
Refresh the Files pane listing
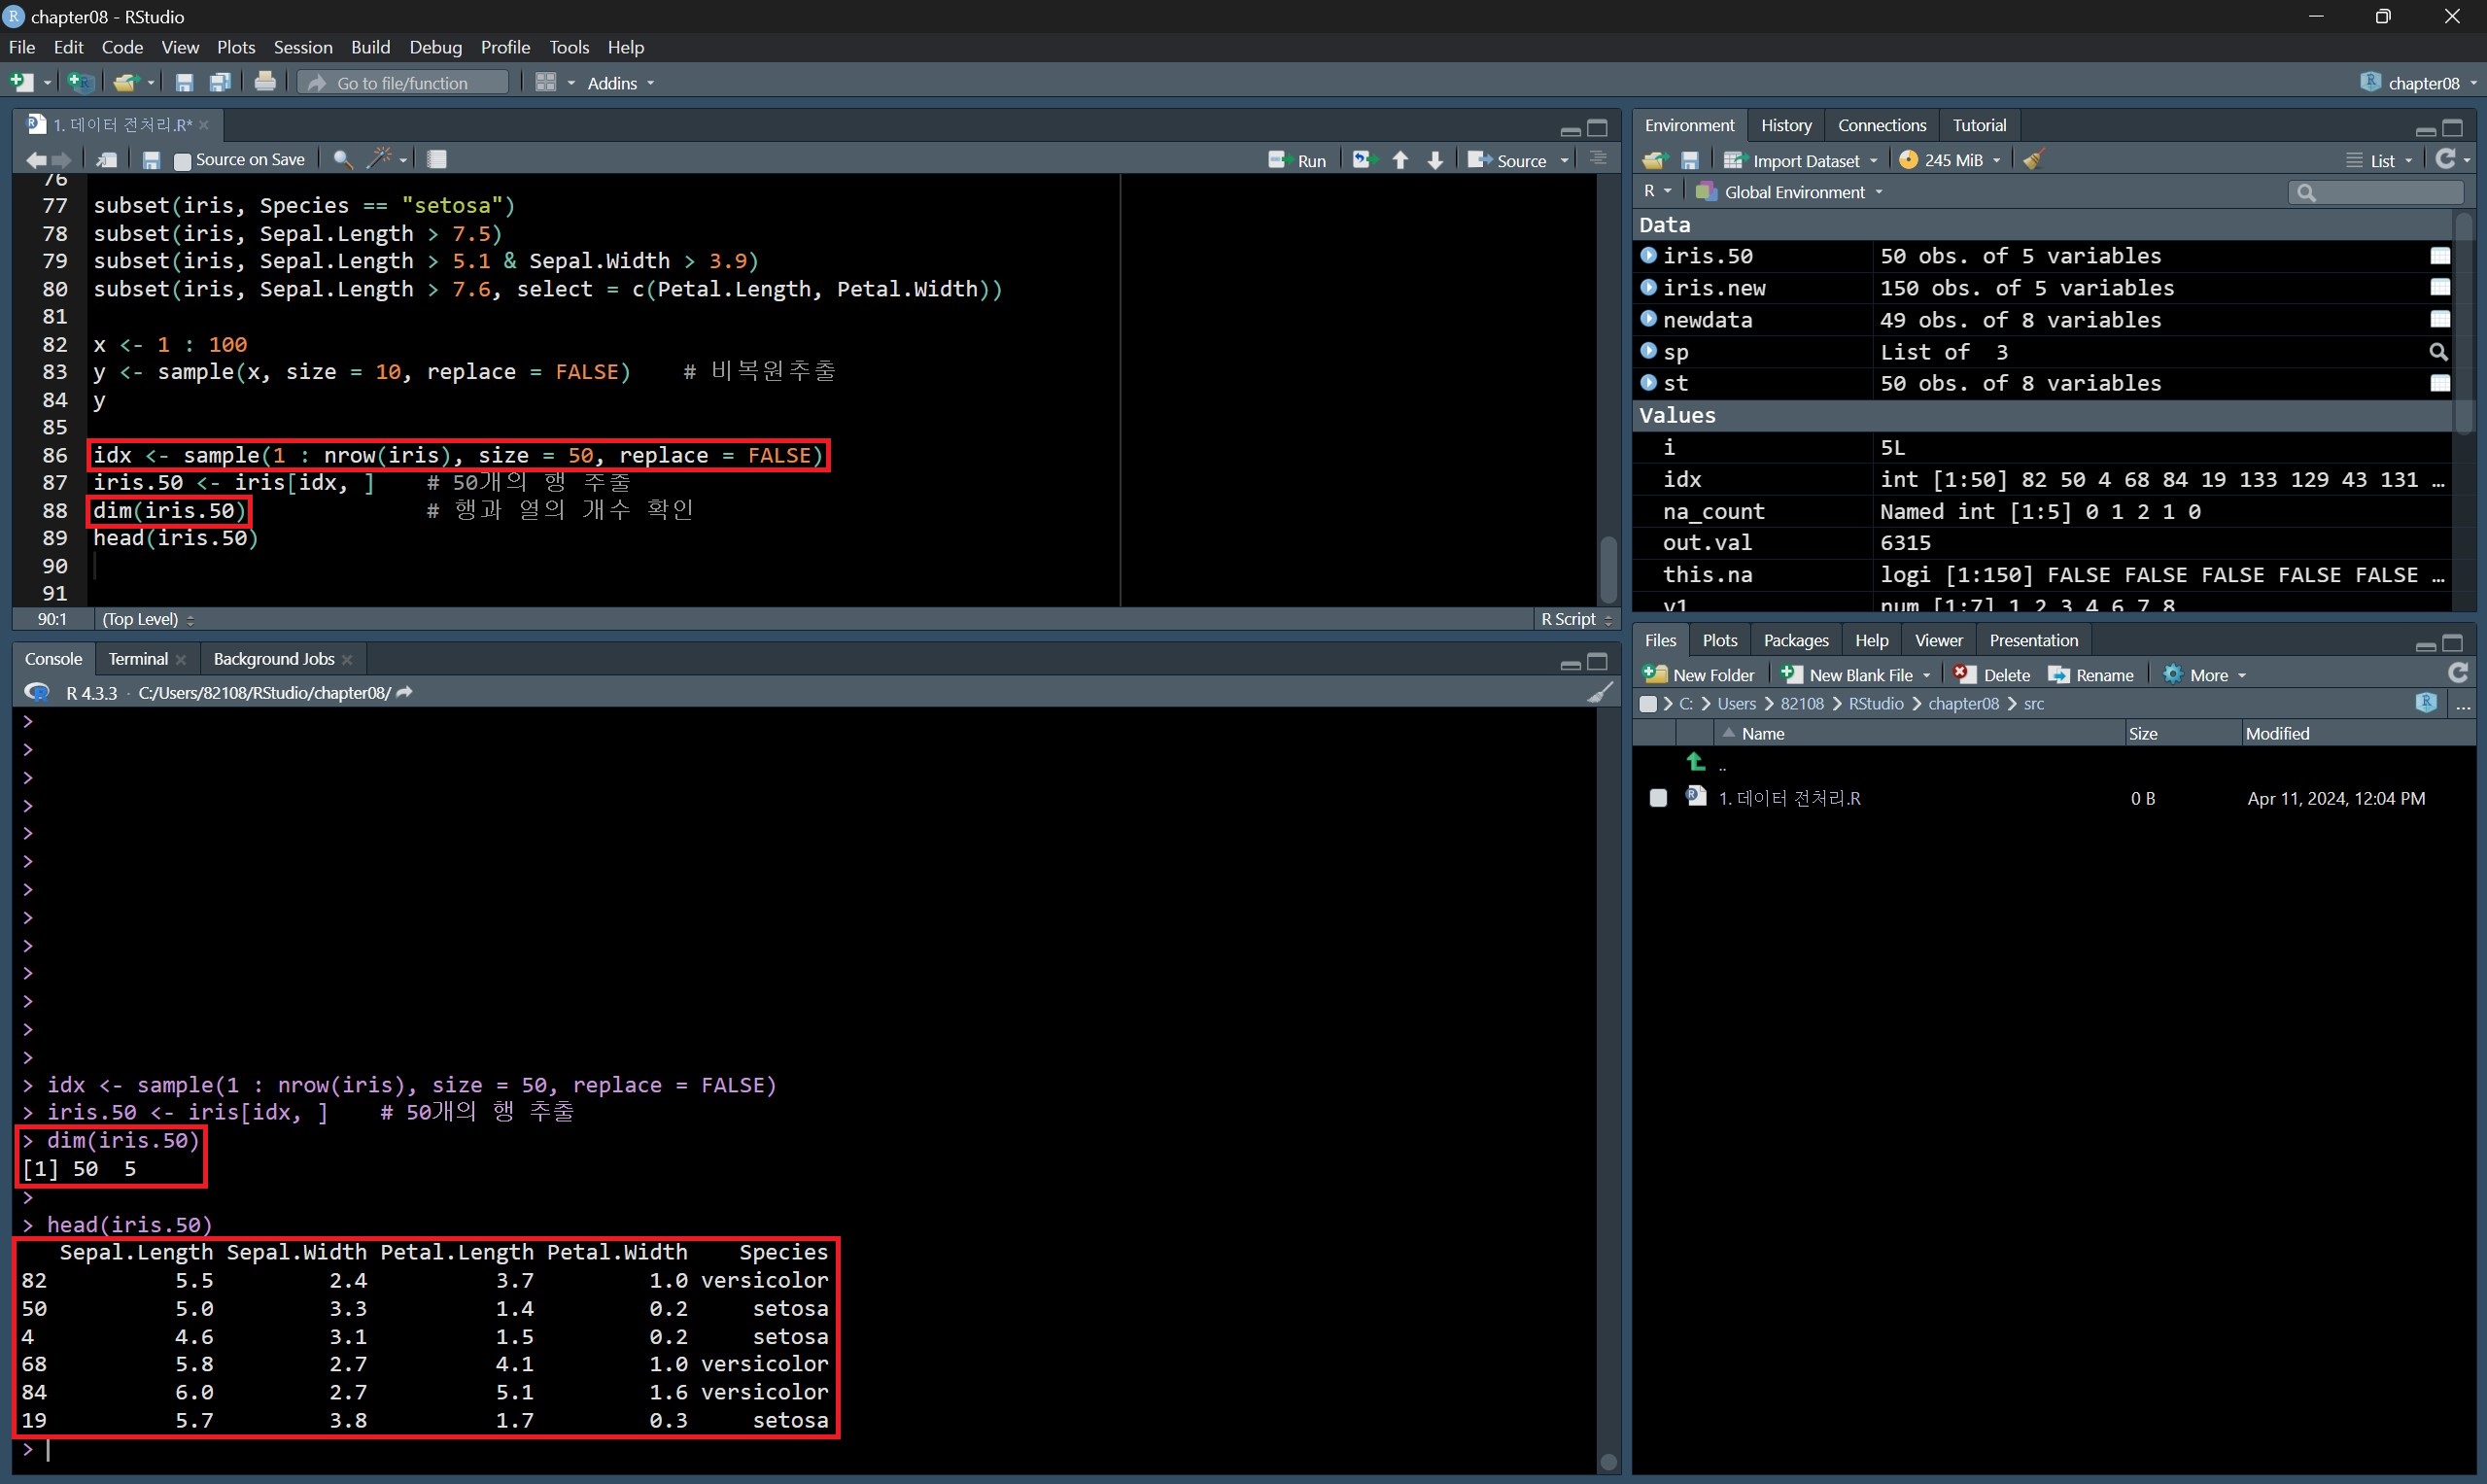click(x=2458, y=674)
